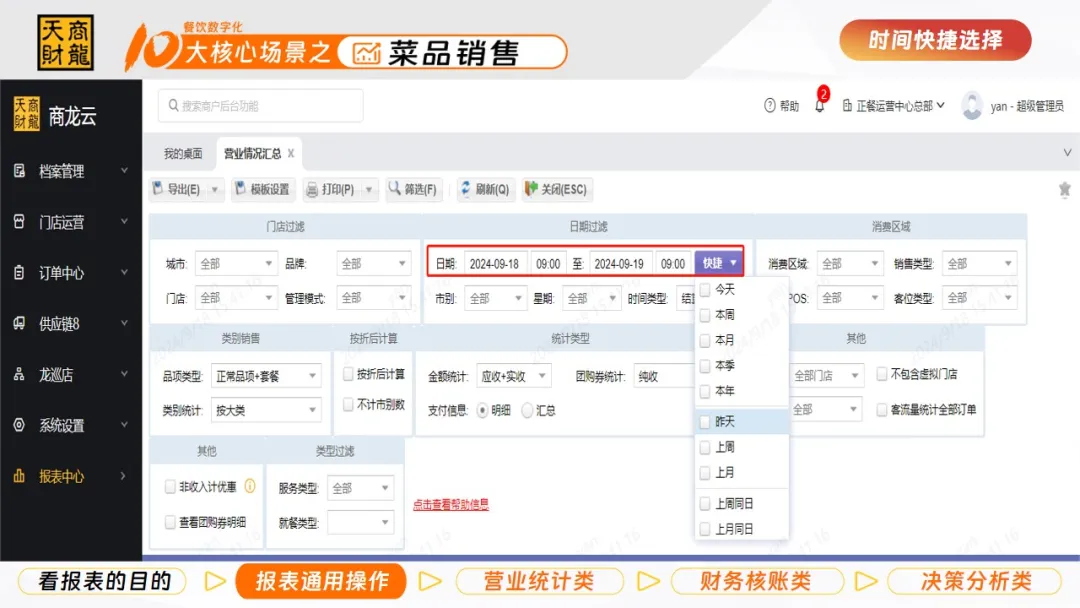This screenshot has width=1080, height=608.
Task: Switch to the 我的桌面 tab
Action: [183, 154]
